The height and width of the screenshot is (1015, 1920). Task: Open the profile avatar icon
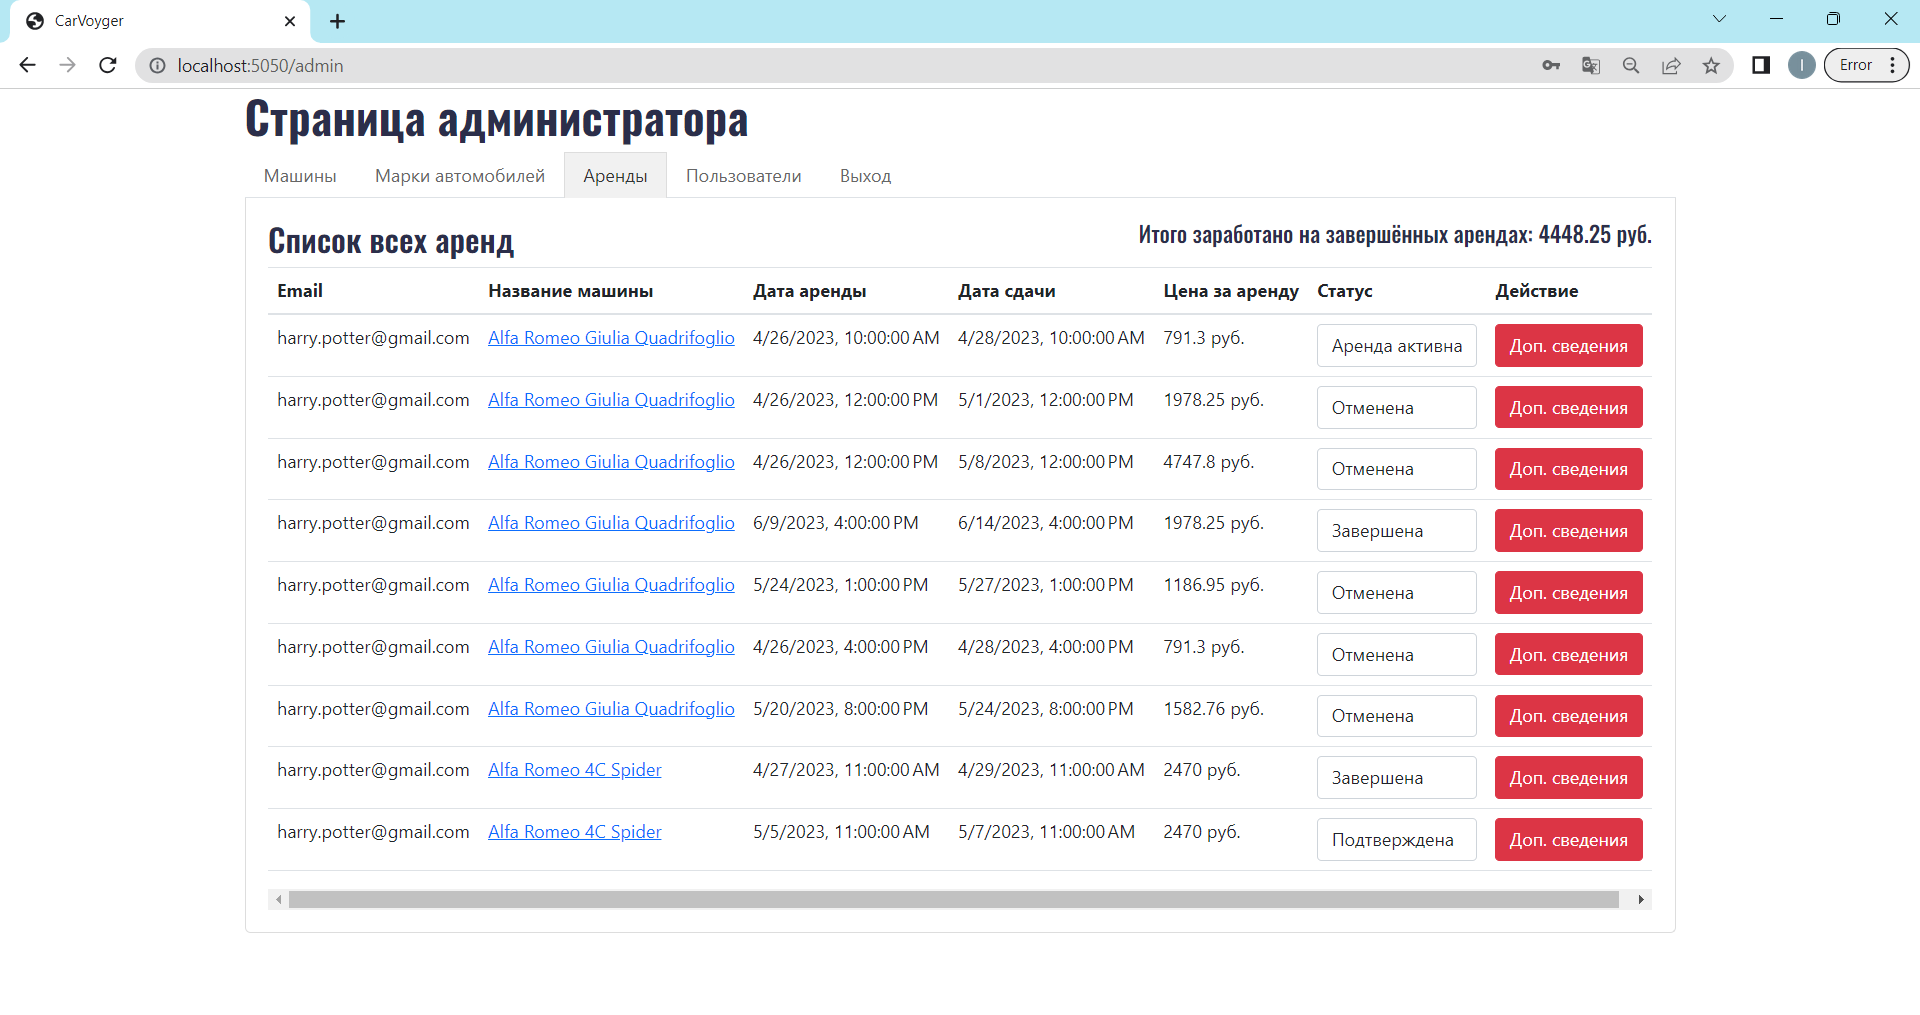pyautogui.click(x=1801, y=65)
